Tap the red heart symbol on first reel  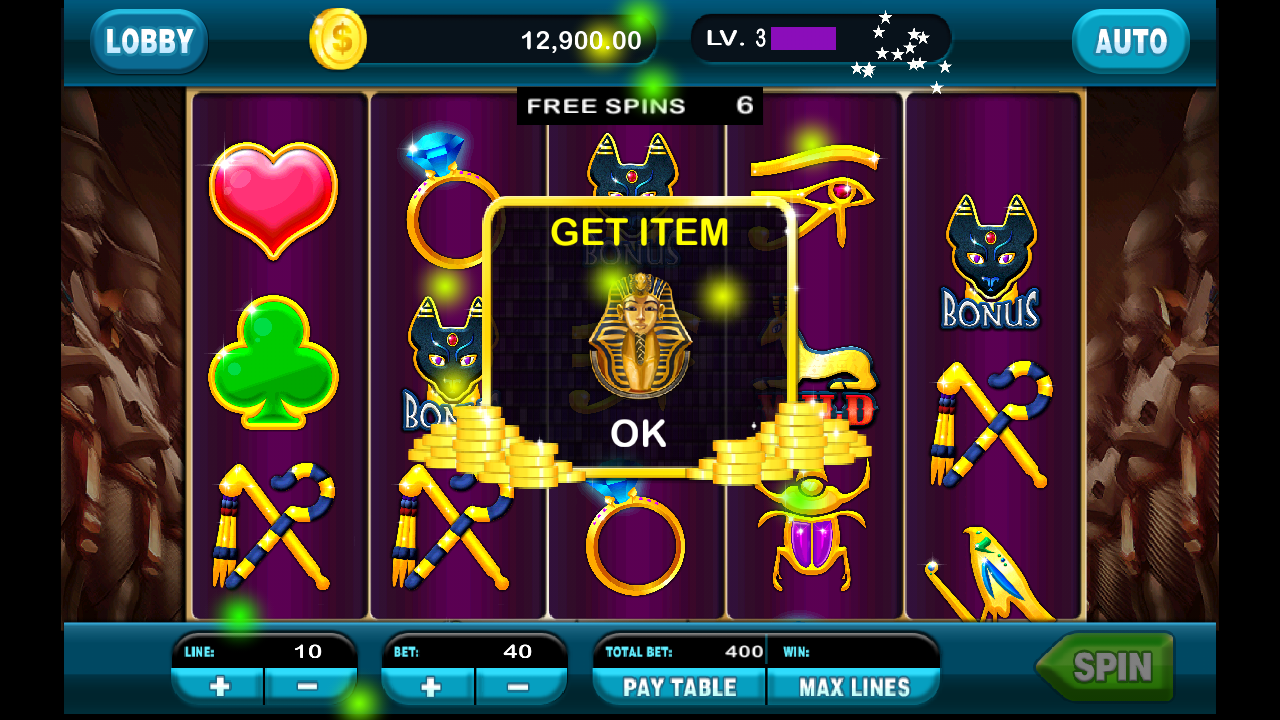pos(273,200)
